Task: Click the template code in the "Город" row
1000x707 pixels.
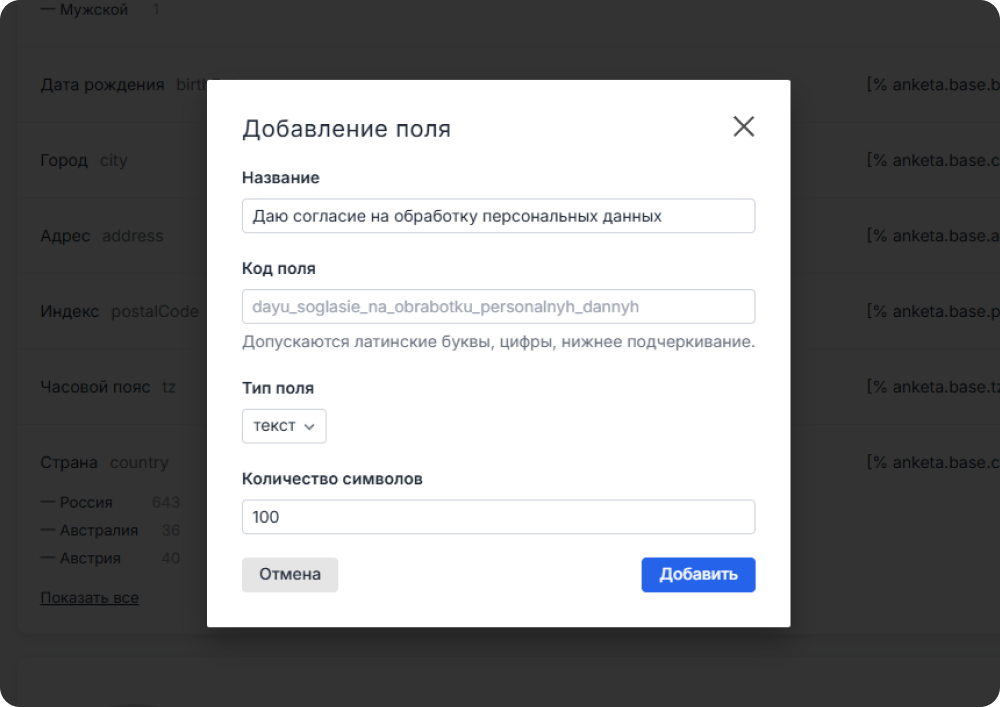Action: click(932, 160)
